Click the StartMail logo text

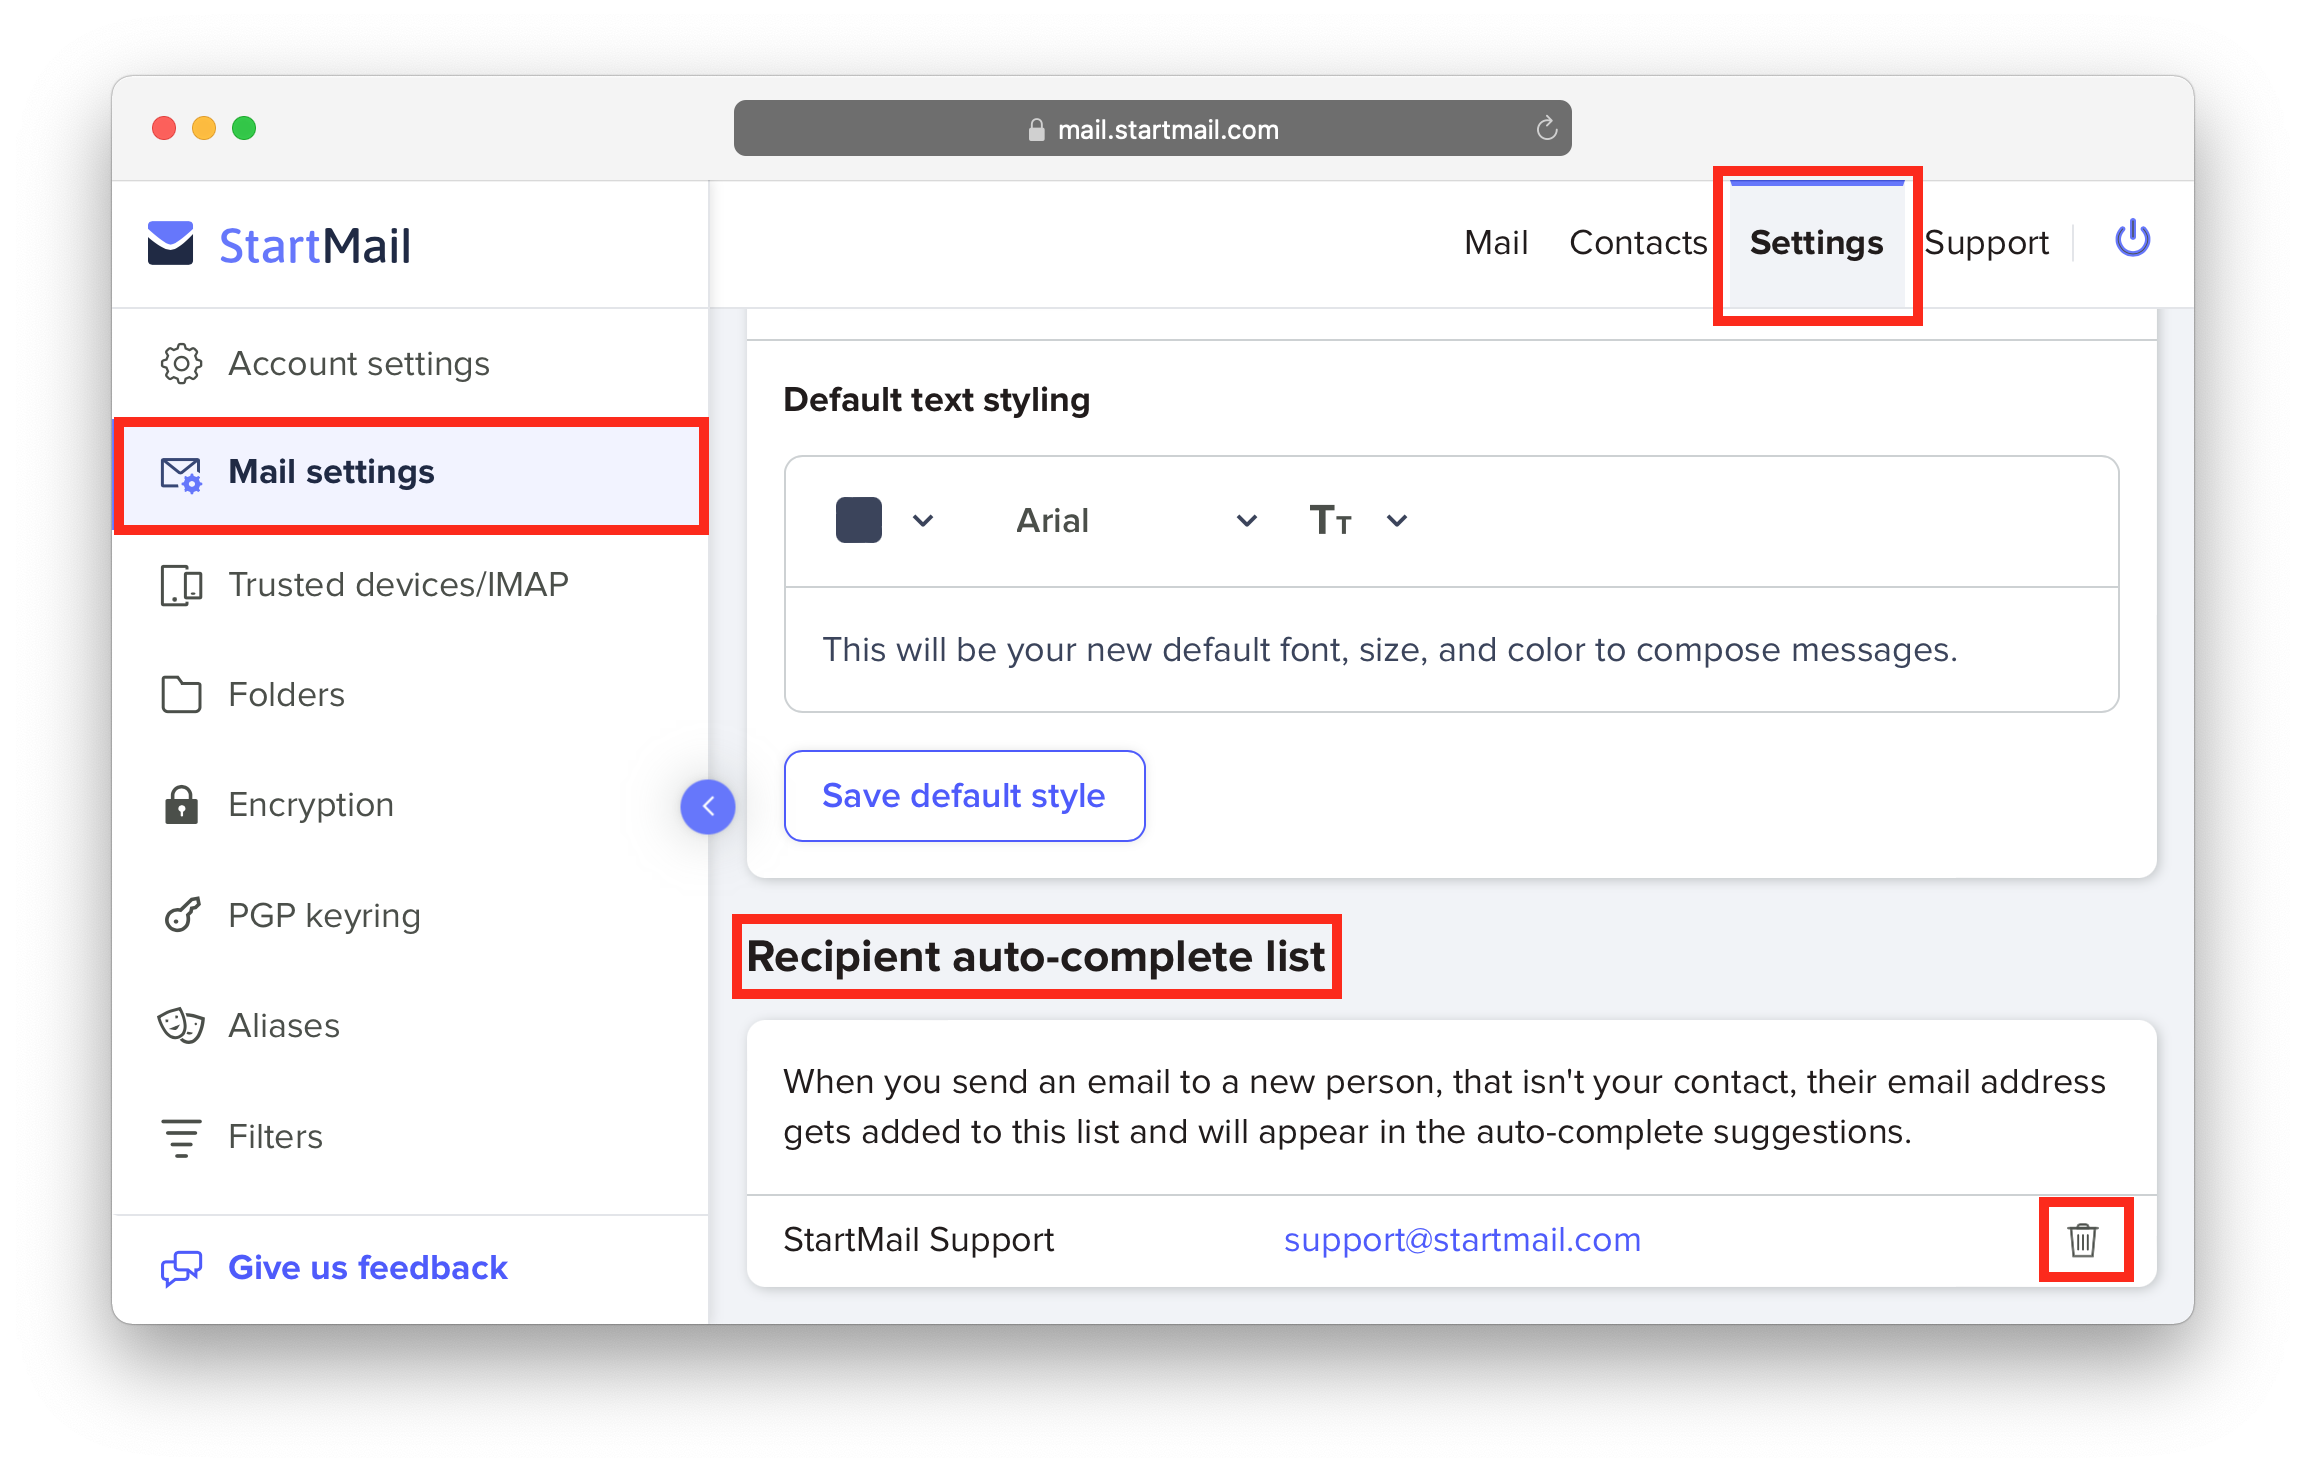[315, 245]
